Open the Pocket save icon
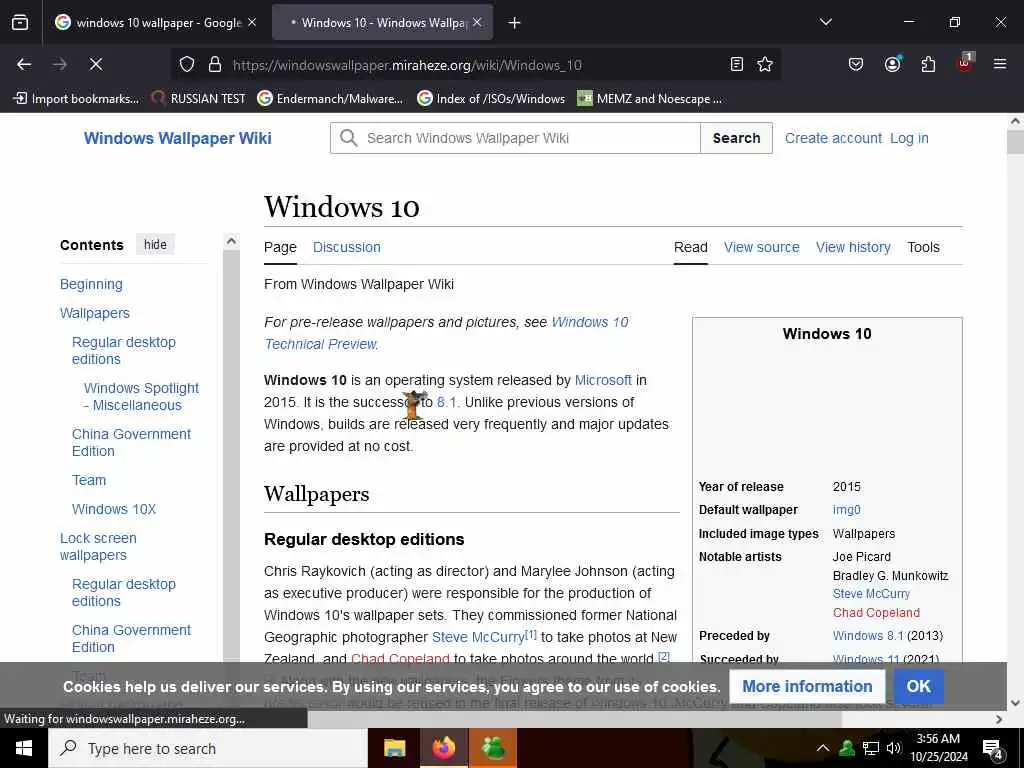This screenshot has height=768, width=1024. (x=856, y=64)
